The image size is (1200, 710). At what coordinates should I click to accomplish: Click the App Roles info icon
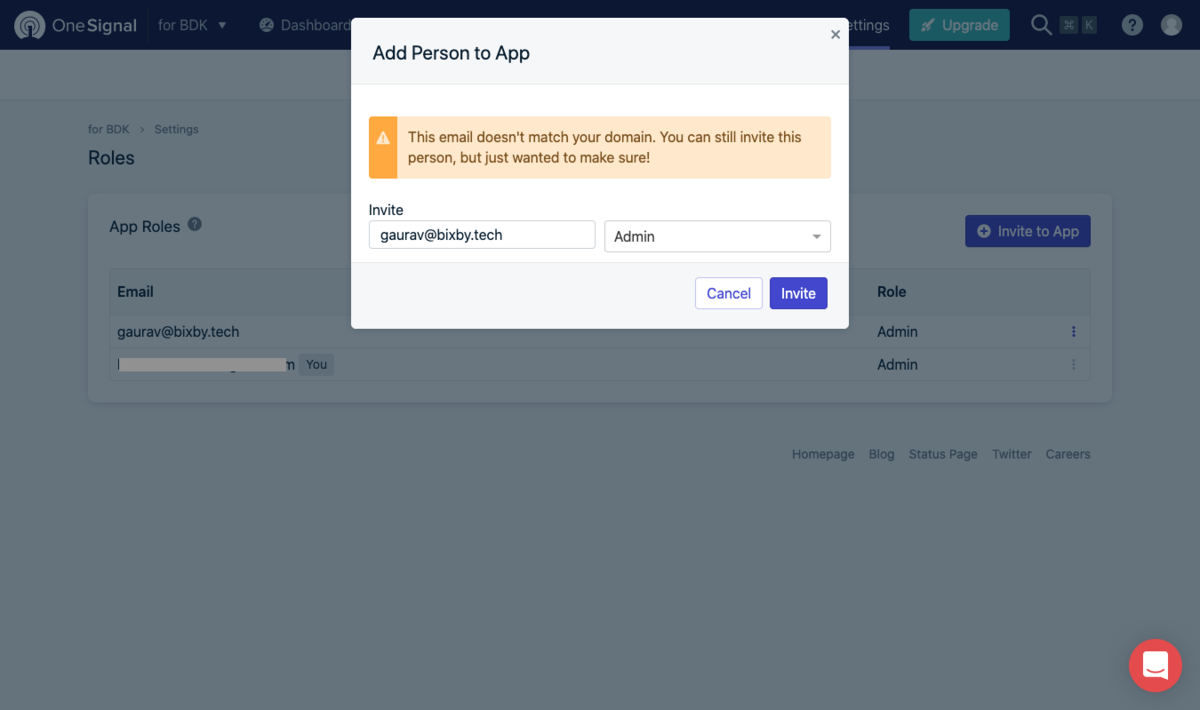(195, 224)
